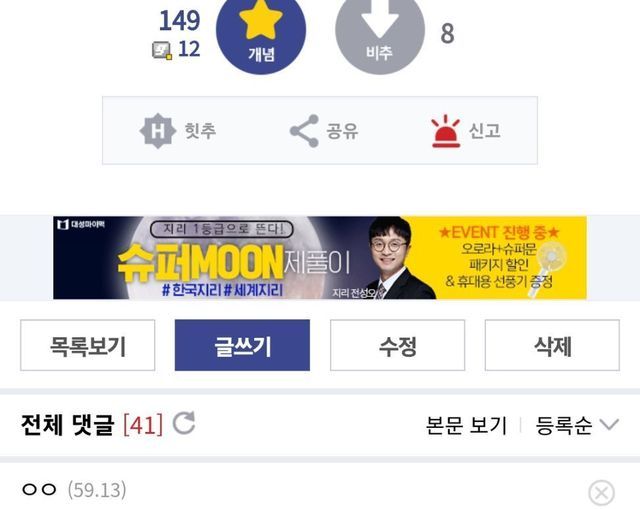Viewport: 640px width, 509px height.
Task: Downvote post with the 비추 arrow button
Action: point(380,32)
